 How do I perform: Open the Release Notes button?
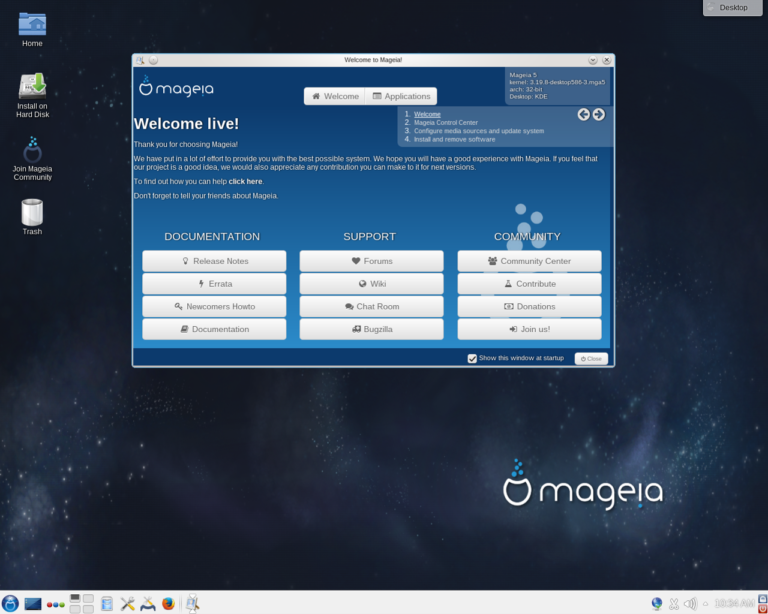pyautogui.click(x=214, y=261)
